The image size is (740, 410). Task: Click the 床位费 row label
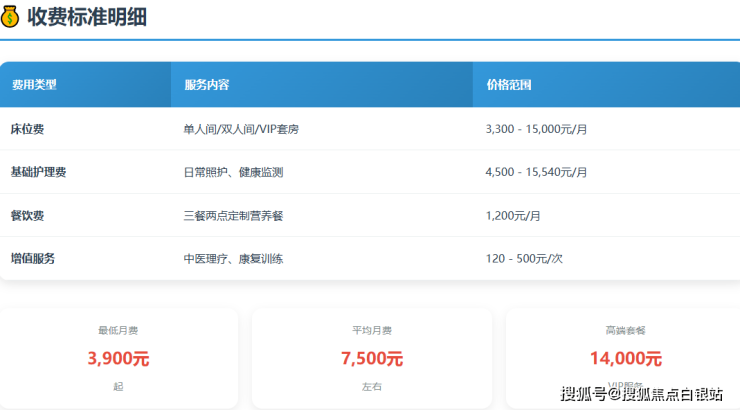(x=27, y=129)
